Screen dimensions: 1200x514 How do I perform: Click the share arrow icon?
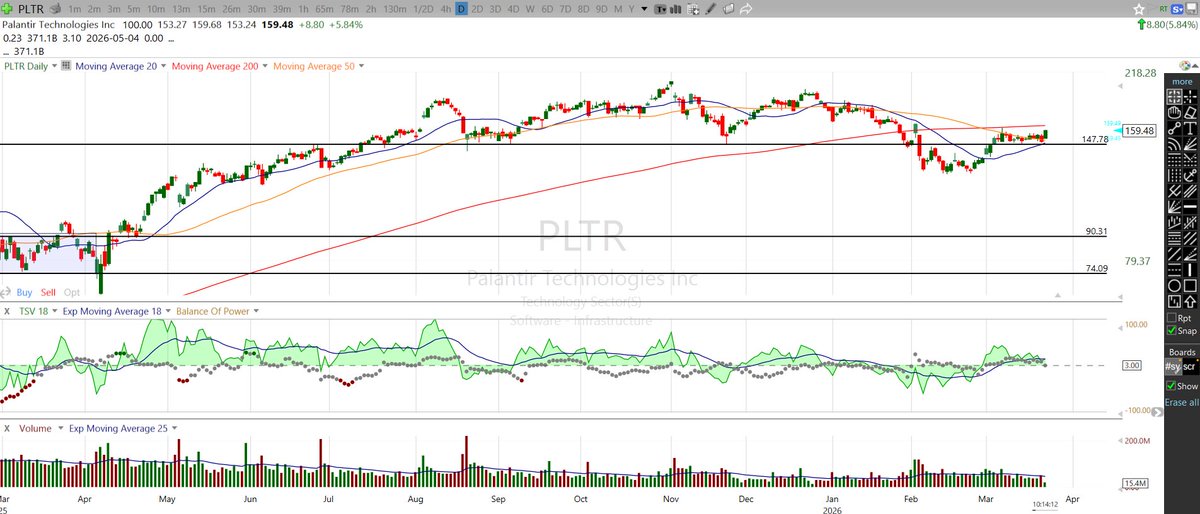pyautogui.click(x=746, y=9)
